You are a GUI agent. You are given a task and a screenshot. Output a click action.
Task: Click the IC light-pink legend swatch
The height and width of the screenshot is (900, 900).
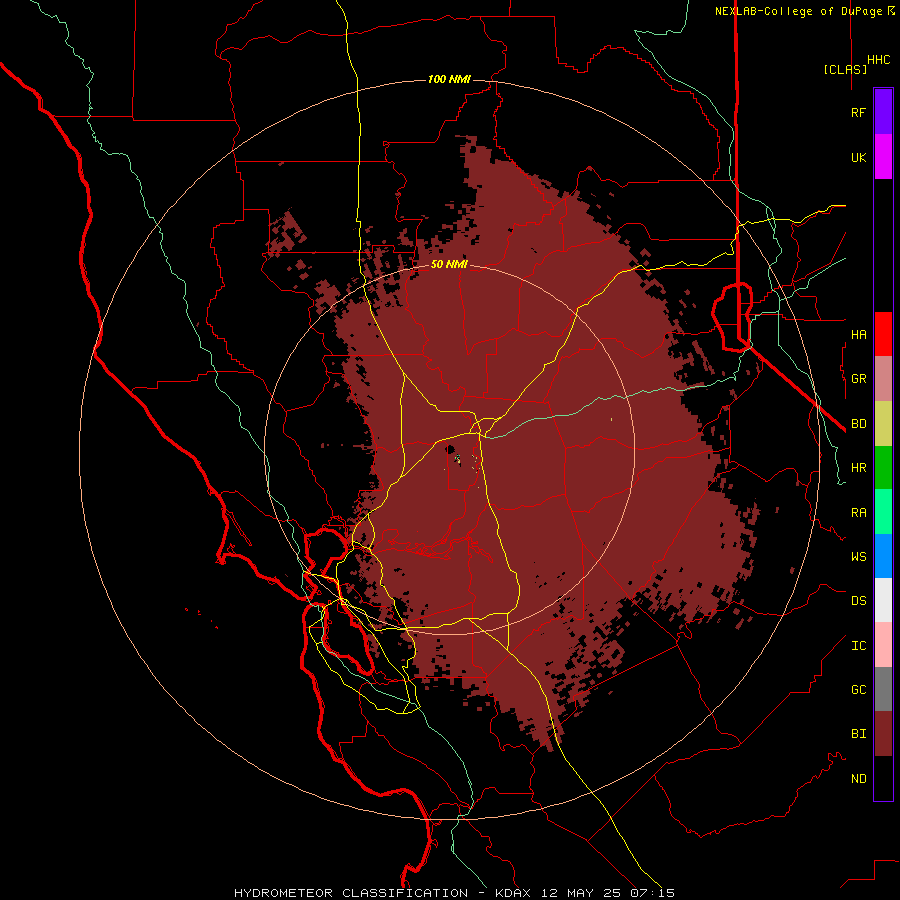883,645
